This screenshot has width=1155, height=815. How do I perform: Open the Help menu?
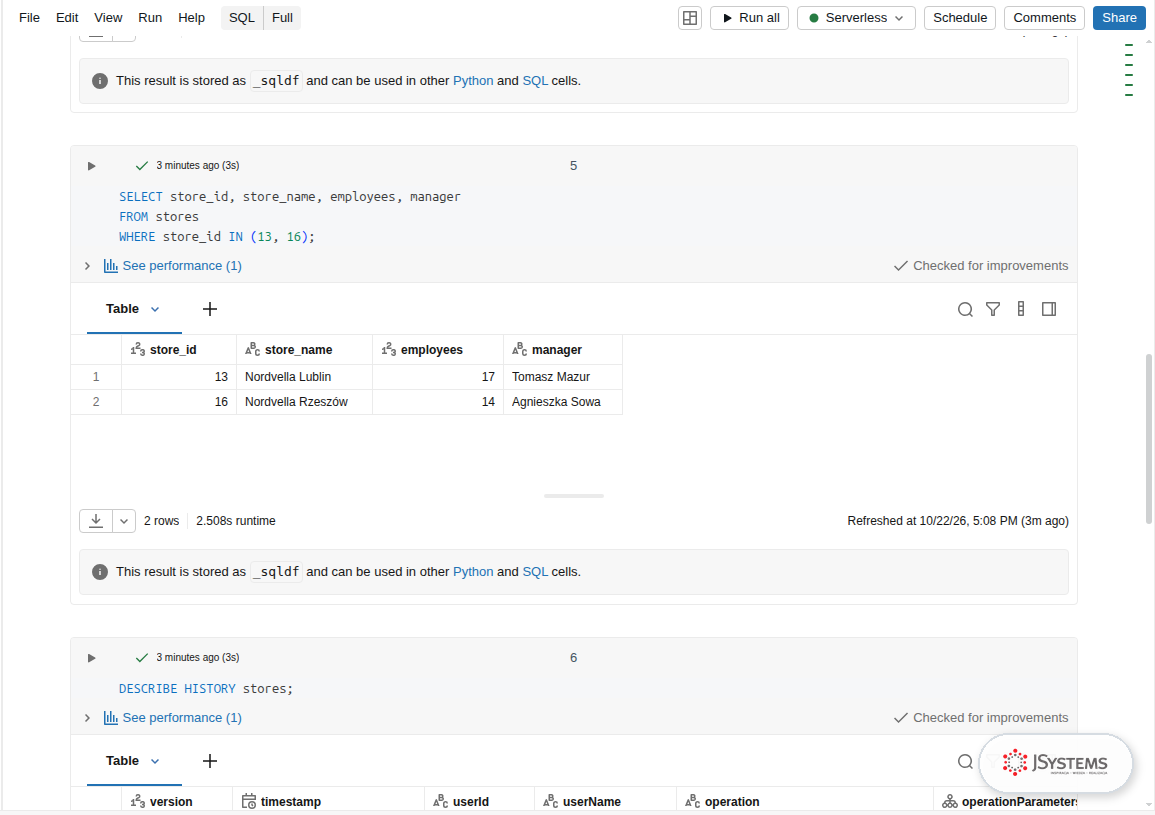(x=192, y=18)
